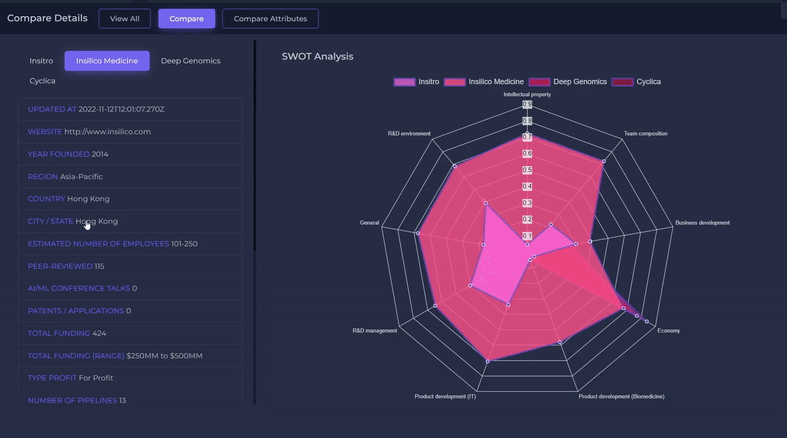
Task: Click the details panel vertical scrollbar
Action: [255, 150]
